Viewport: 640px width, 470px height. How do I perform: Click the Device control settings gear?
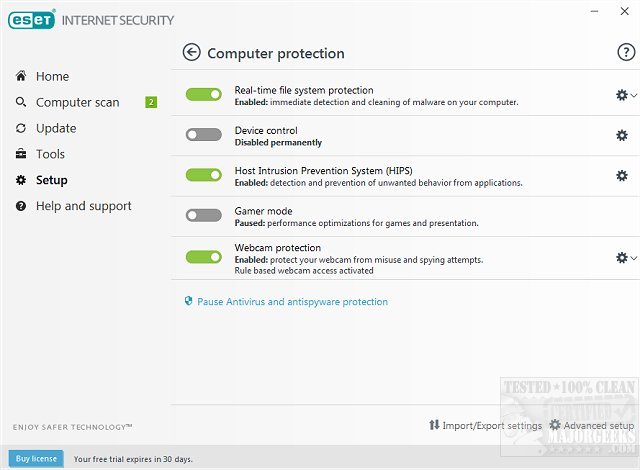coord(621,135)
